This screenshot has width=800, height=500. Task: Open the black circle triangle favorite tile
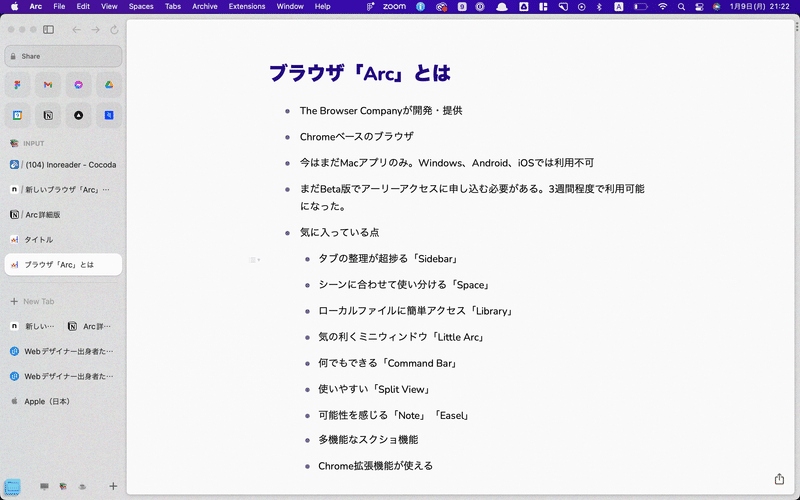(79, 115)
